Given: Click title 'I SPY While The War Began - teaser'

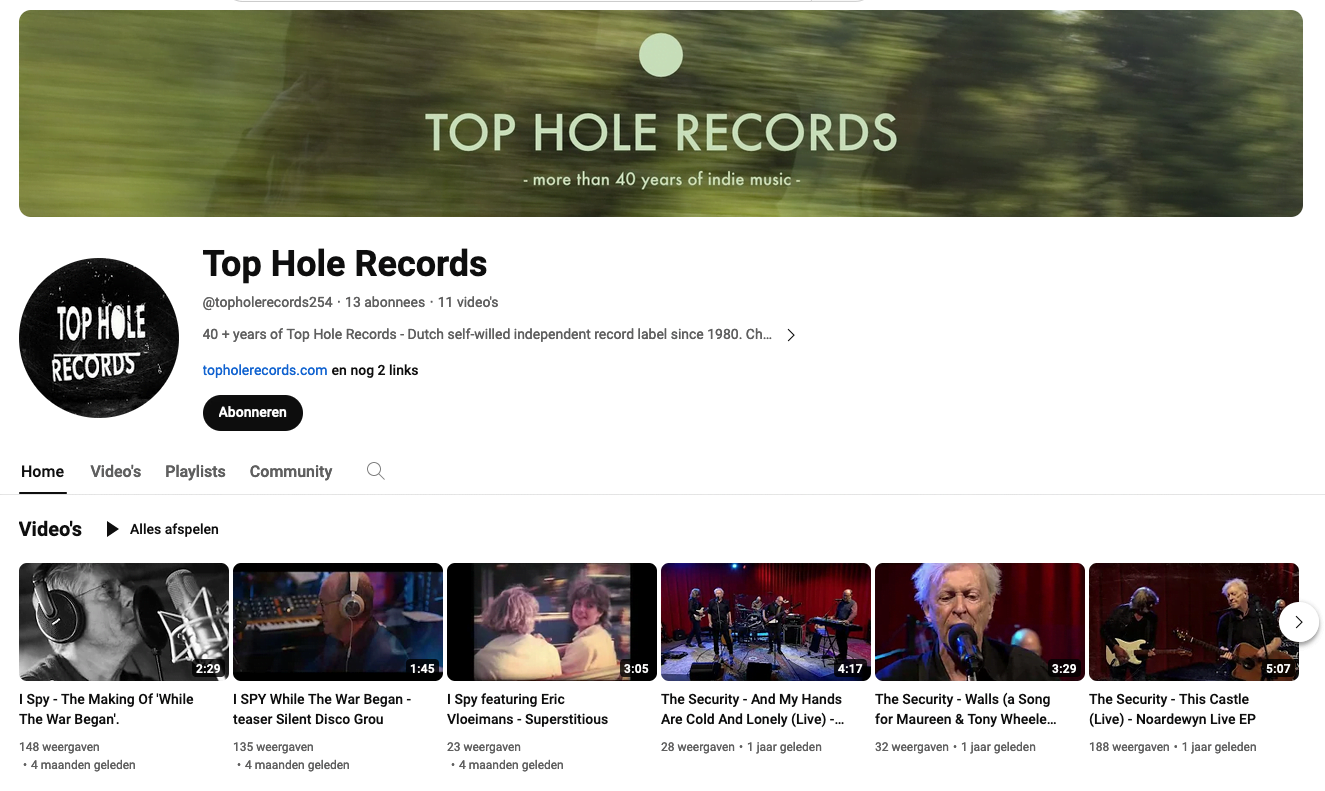Looking at the screenshot, I should pyautogui.click(x=322, y=709).
